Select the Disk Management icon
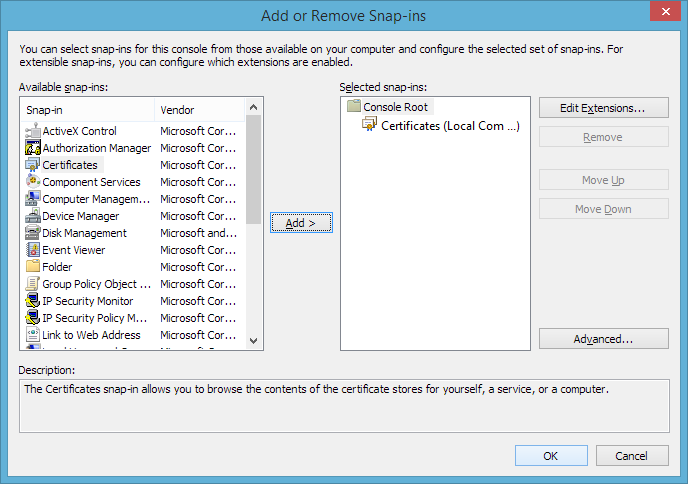This screenshot has width=688, height=484. [32, 233]
